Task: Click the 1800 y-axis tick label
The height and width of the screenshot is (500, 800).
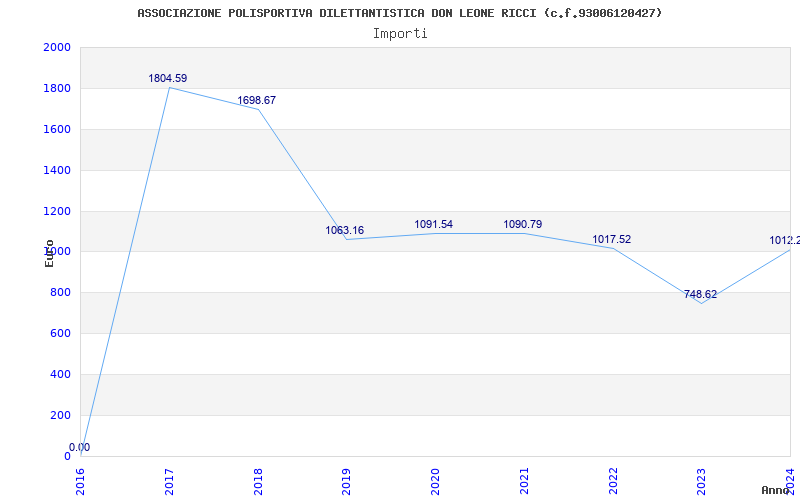Action: (x=57, y=88)
